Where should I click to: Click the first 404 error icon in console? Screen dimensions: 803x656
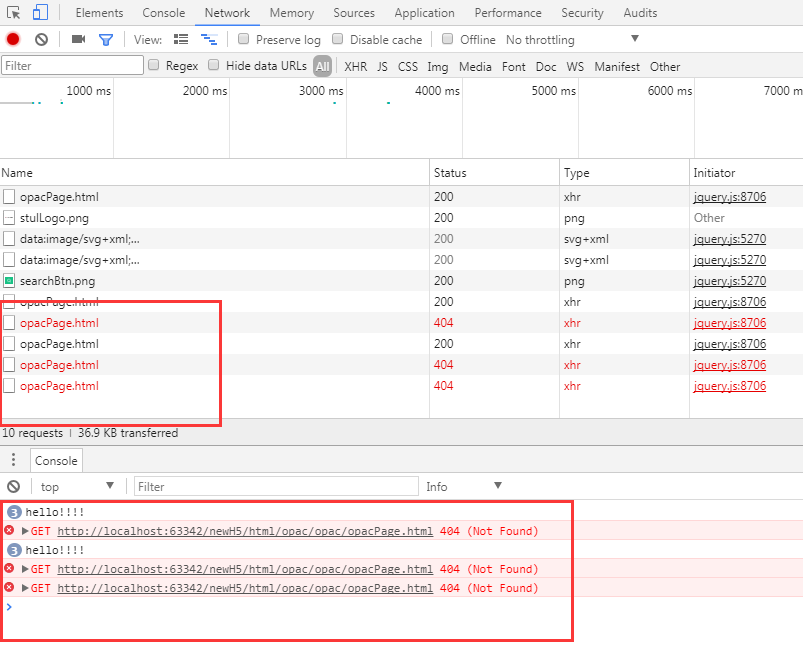point(9,530)
